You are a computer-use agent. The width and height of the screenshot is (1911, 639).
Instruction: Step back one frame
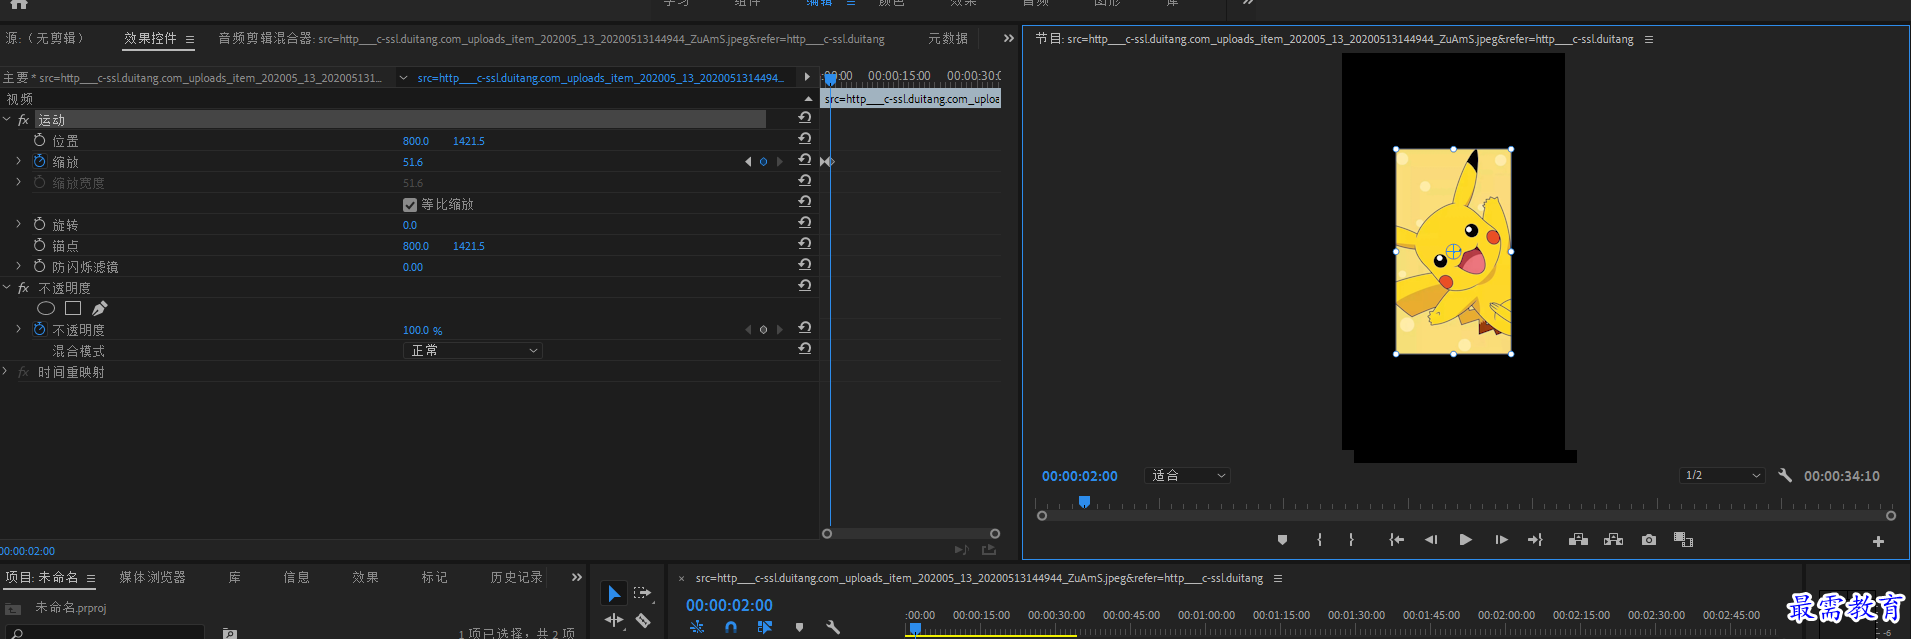tap(1431, 540)
